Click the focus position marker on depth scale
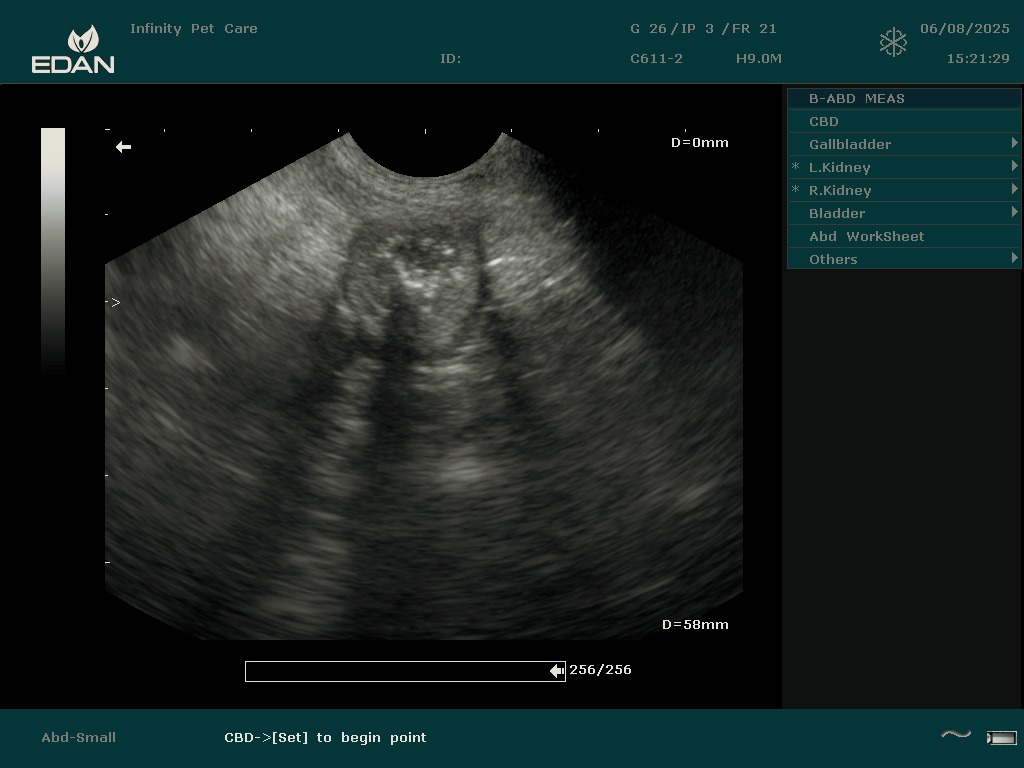 tap(115, 302)
